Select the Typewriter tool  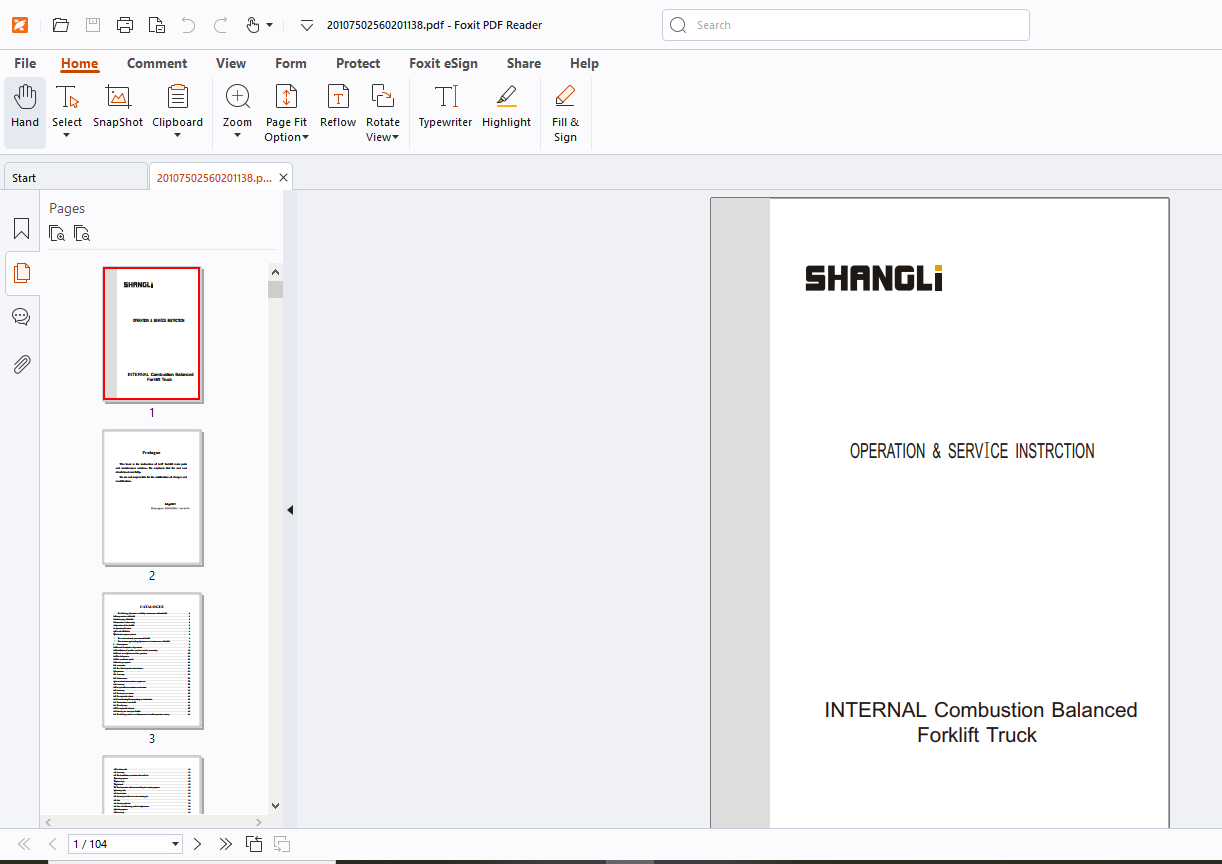(x=445, y=107)
